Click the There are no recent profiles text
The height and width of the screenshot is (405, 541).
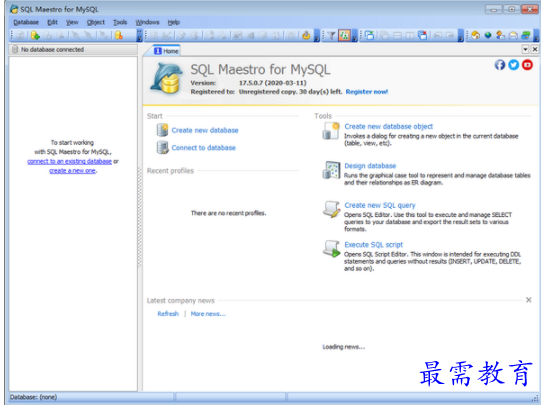tap(228, 213)
